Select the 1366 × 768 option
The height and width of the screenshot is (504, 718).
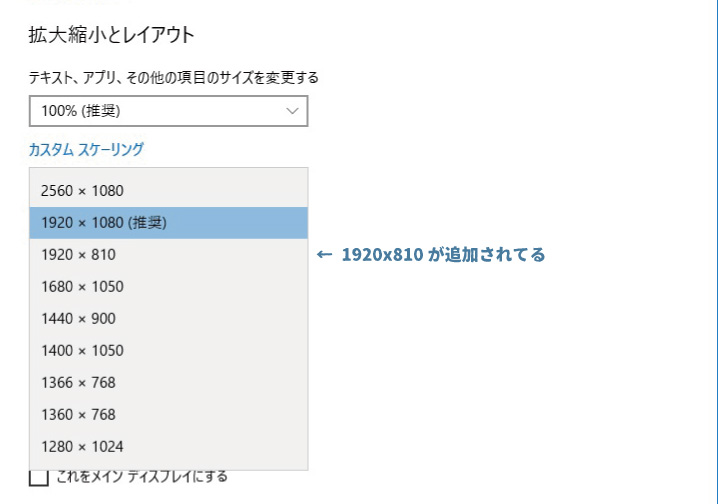point(169,383)
